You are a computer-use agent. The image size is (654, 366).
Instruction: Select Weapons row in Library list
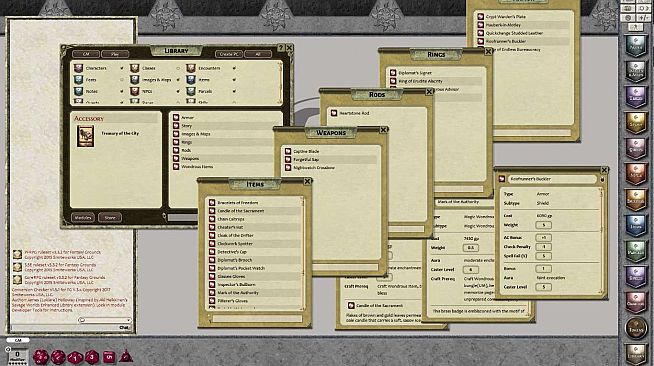coord(222,158)
